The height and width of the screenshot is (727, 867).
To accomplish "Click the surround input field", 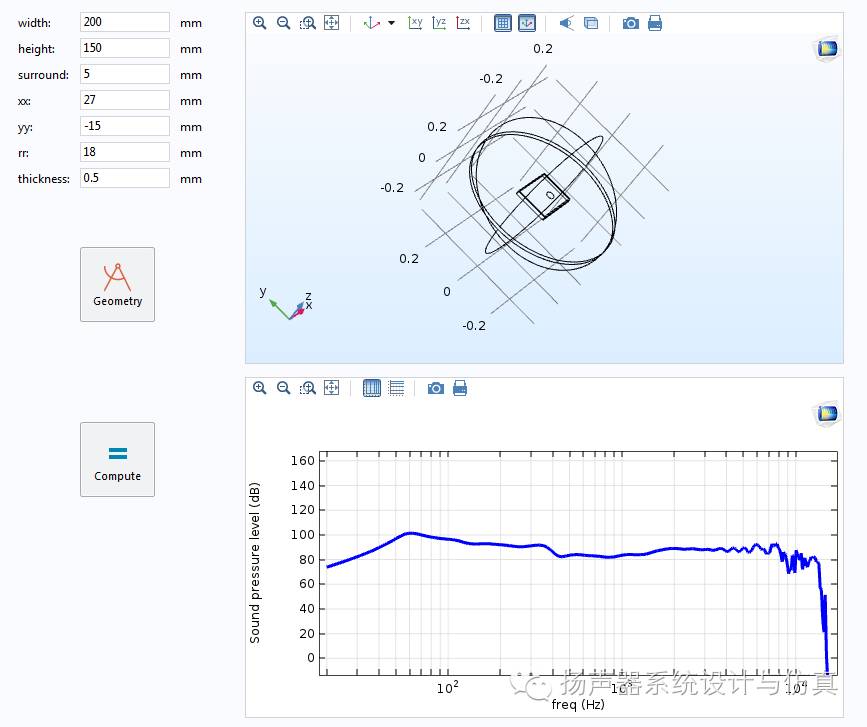I will point(125,74).
